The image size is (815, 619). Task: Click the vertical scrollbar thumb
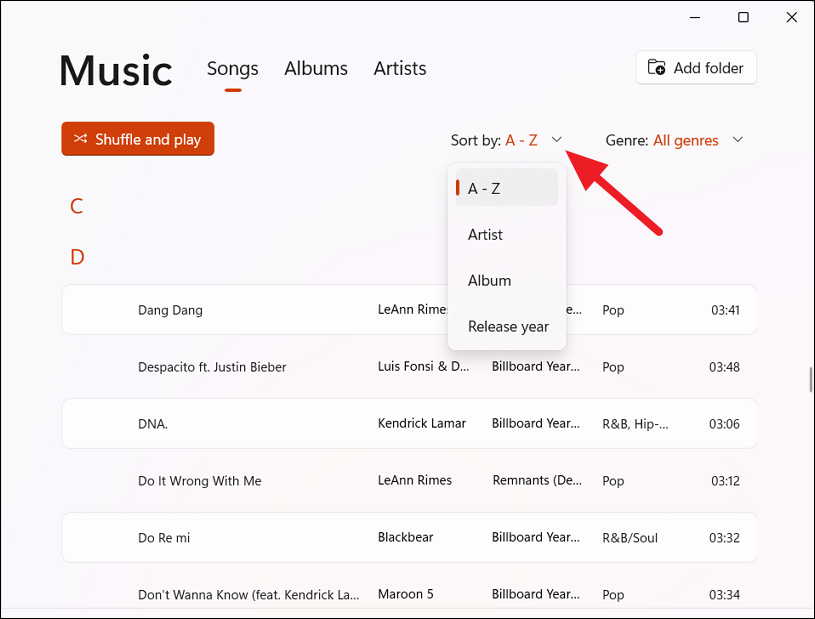click(810, 382)
